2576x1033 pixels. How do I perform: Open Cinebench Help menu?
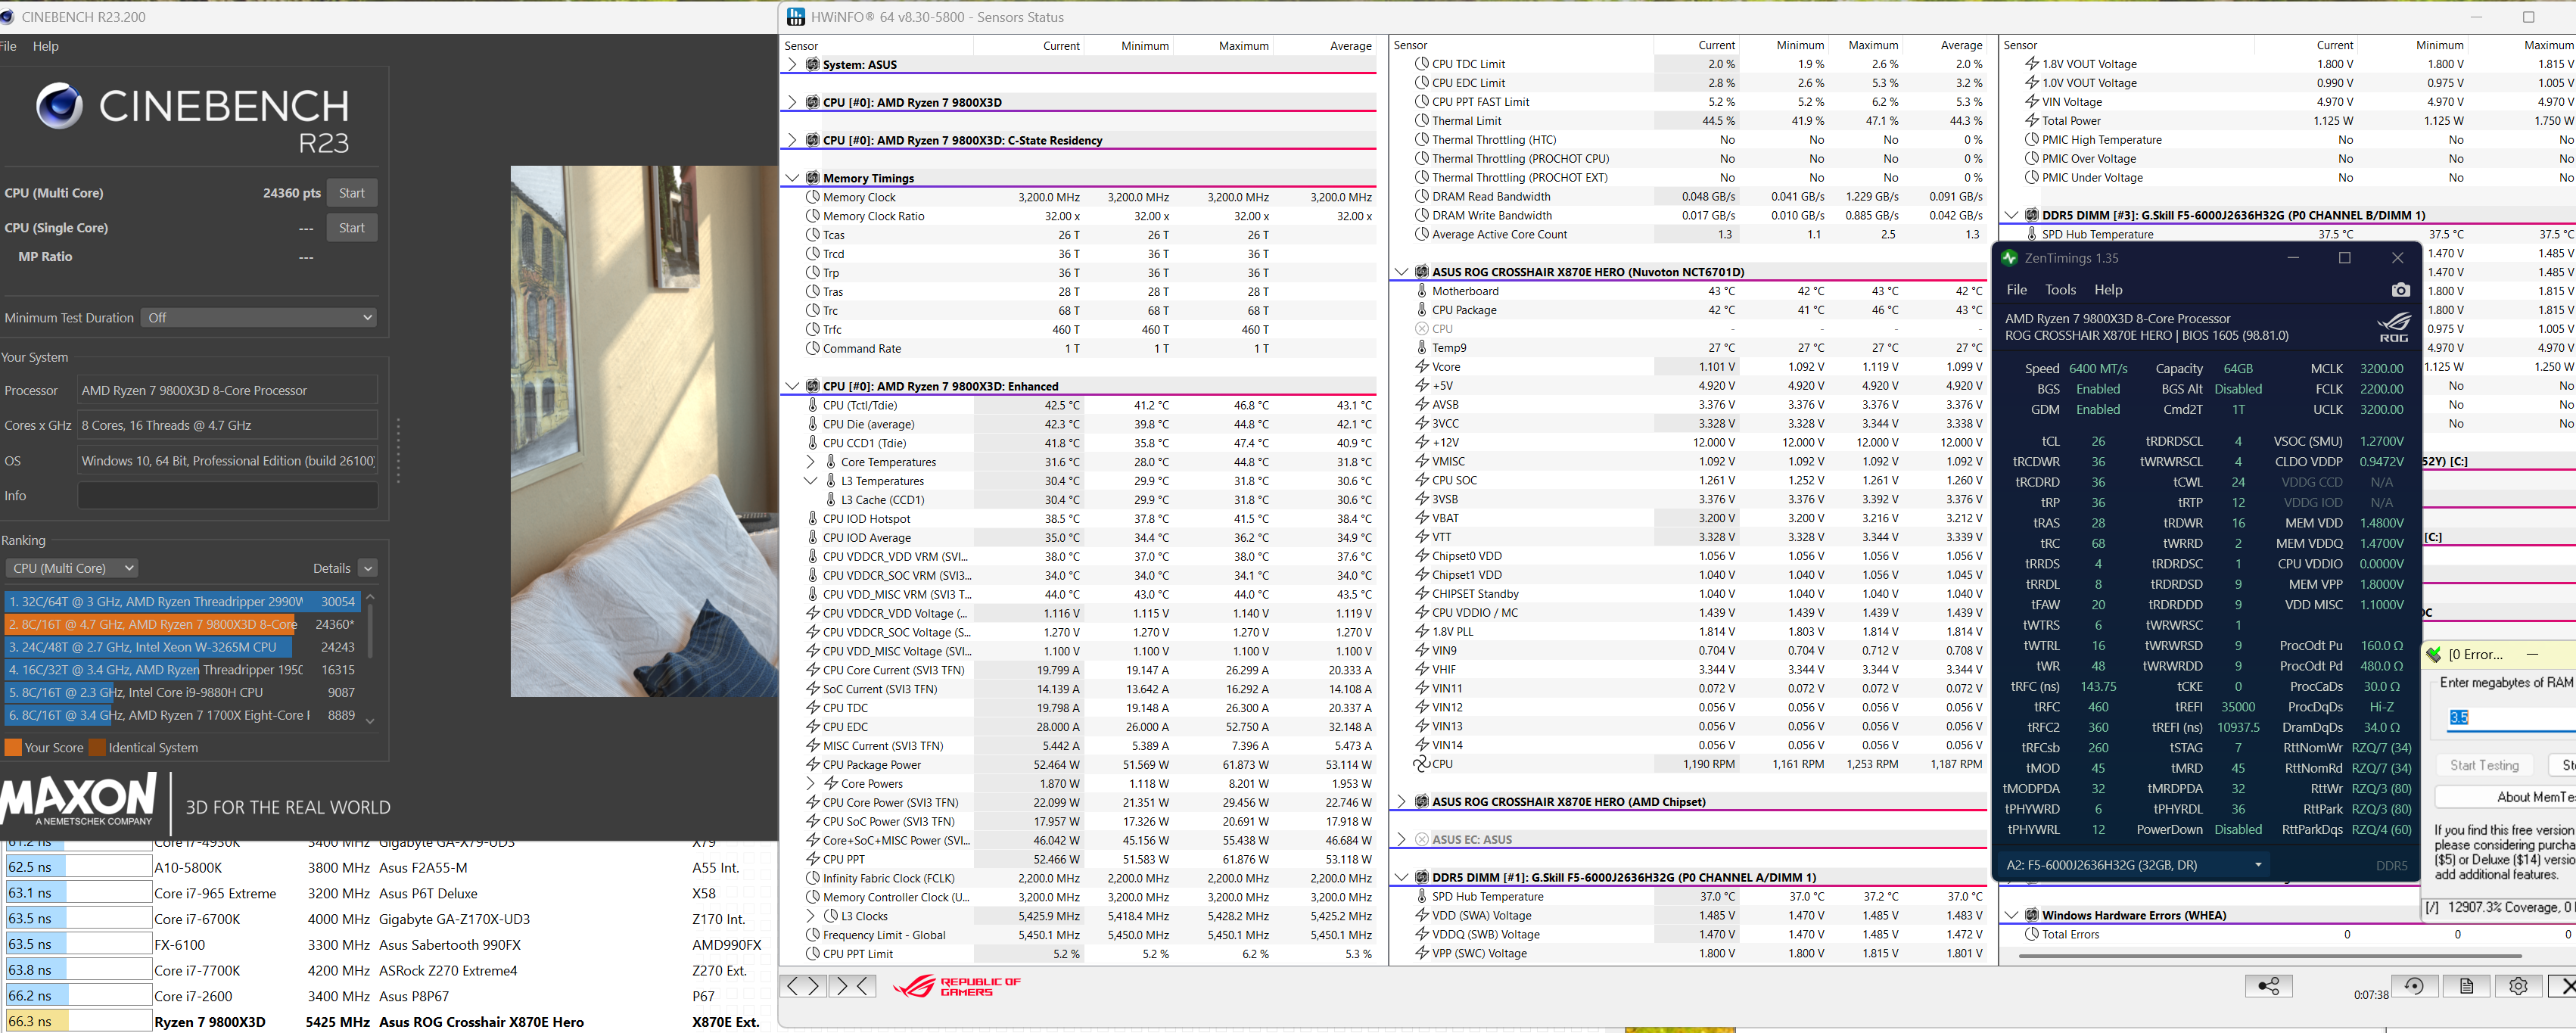(x=45, y=46)
